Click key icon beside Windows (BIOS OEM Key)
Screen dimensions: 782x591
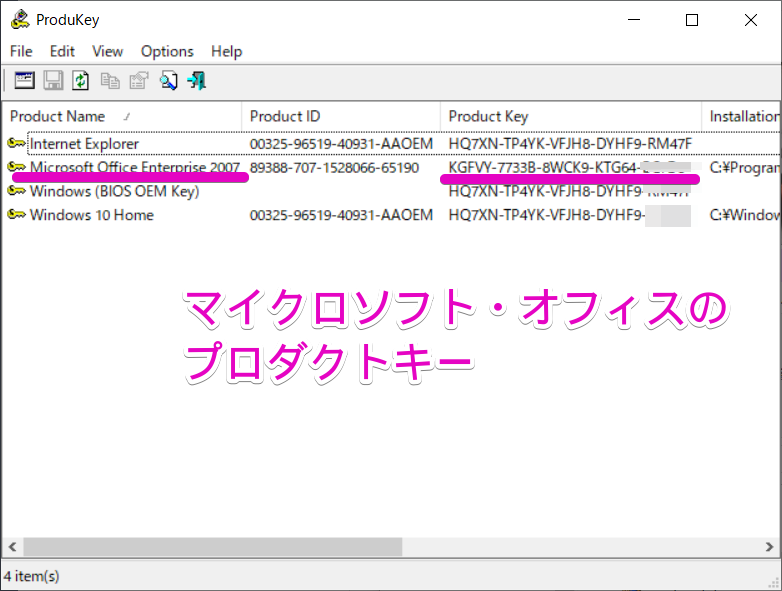click(x=16, y=191)
